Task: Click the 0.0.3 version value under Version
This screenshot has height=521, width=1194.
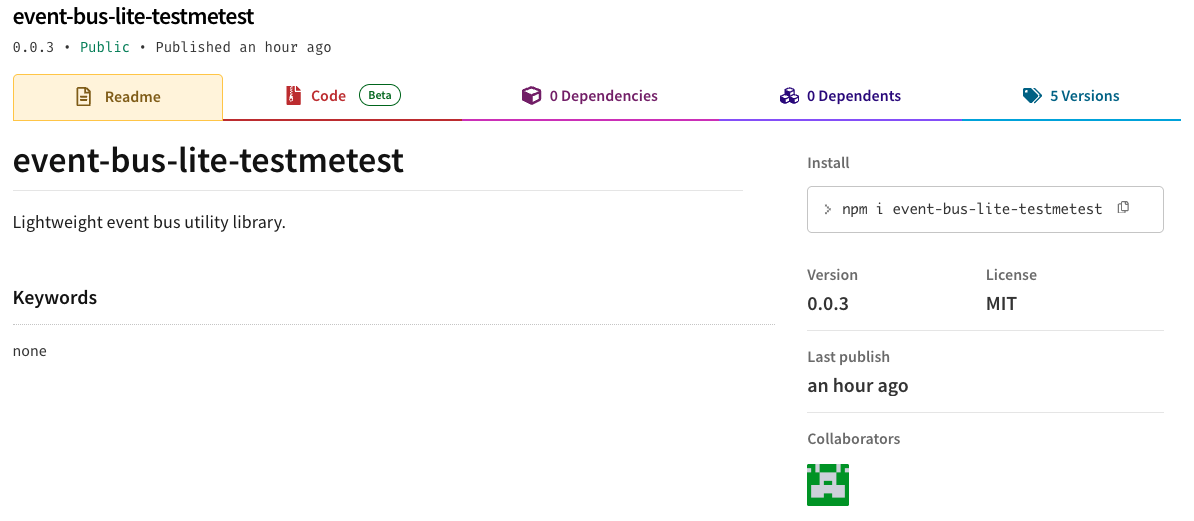Action: point(828,304)
